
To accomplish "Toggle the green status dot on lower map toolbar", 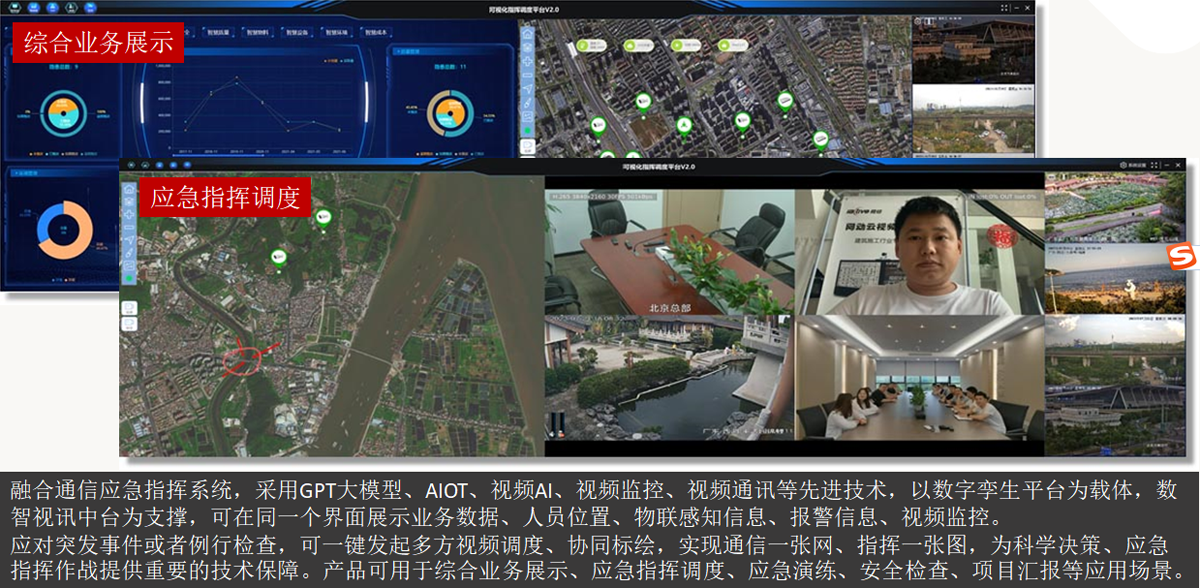I will (x=129, y=277).
